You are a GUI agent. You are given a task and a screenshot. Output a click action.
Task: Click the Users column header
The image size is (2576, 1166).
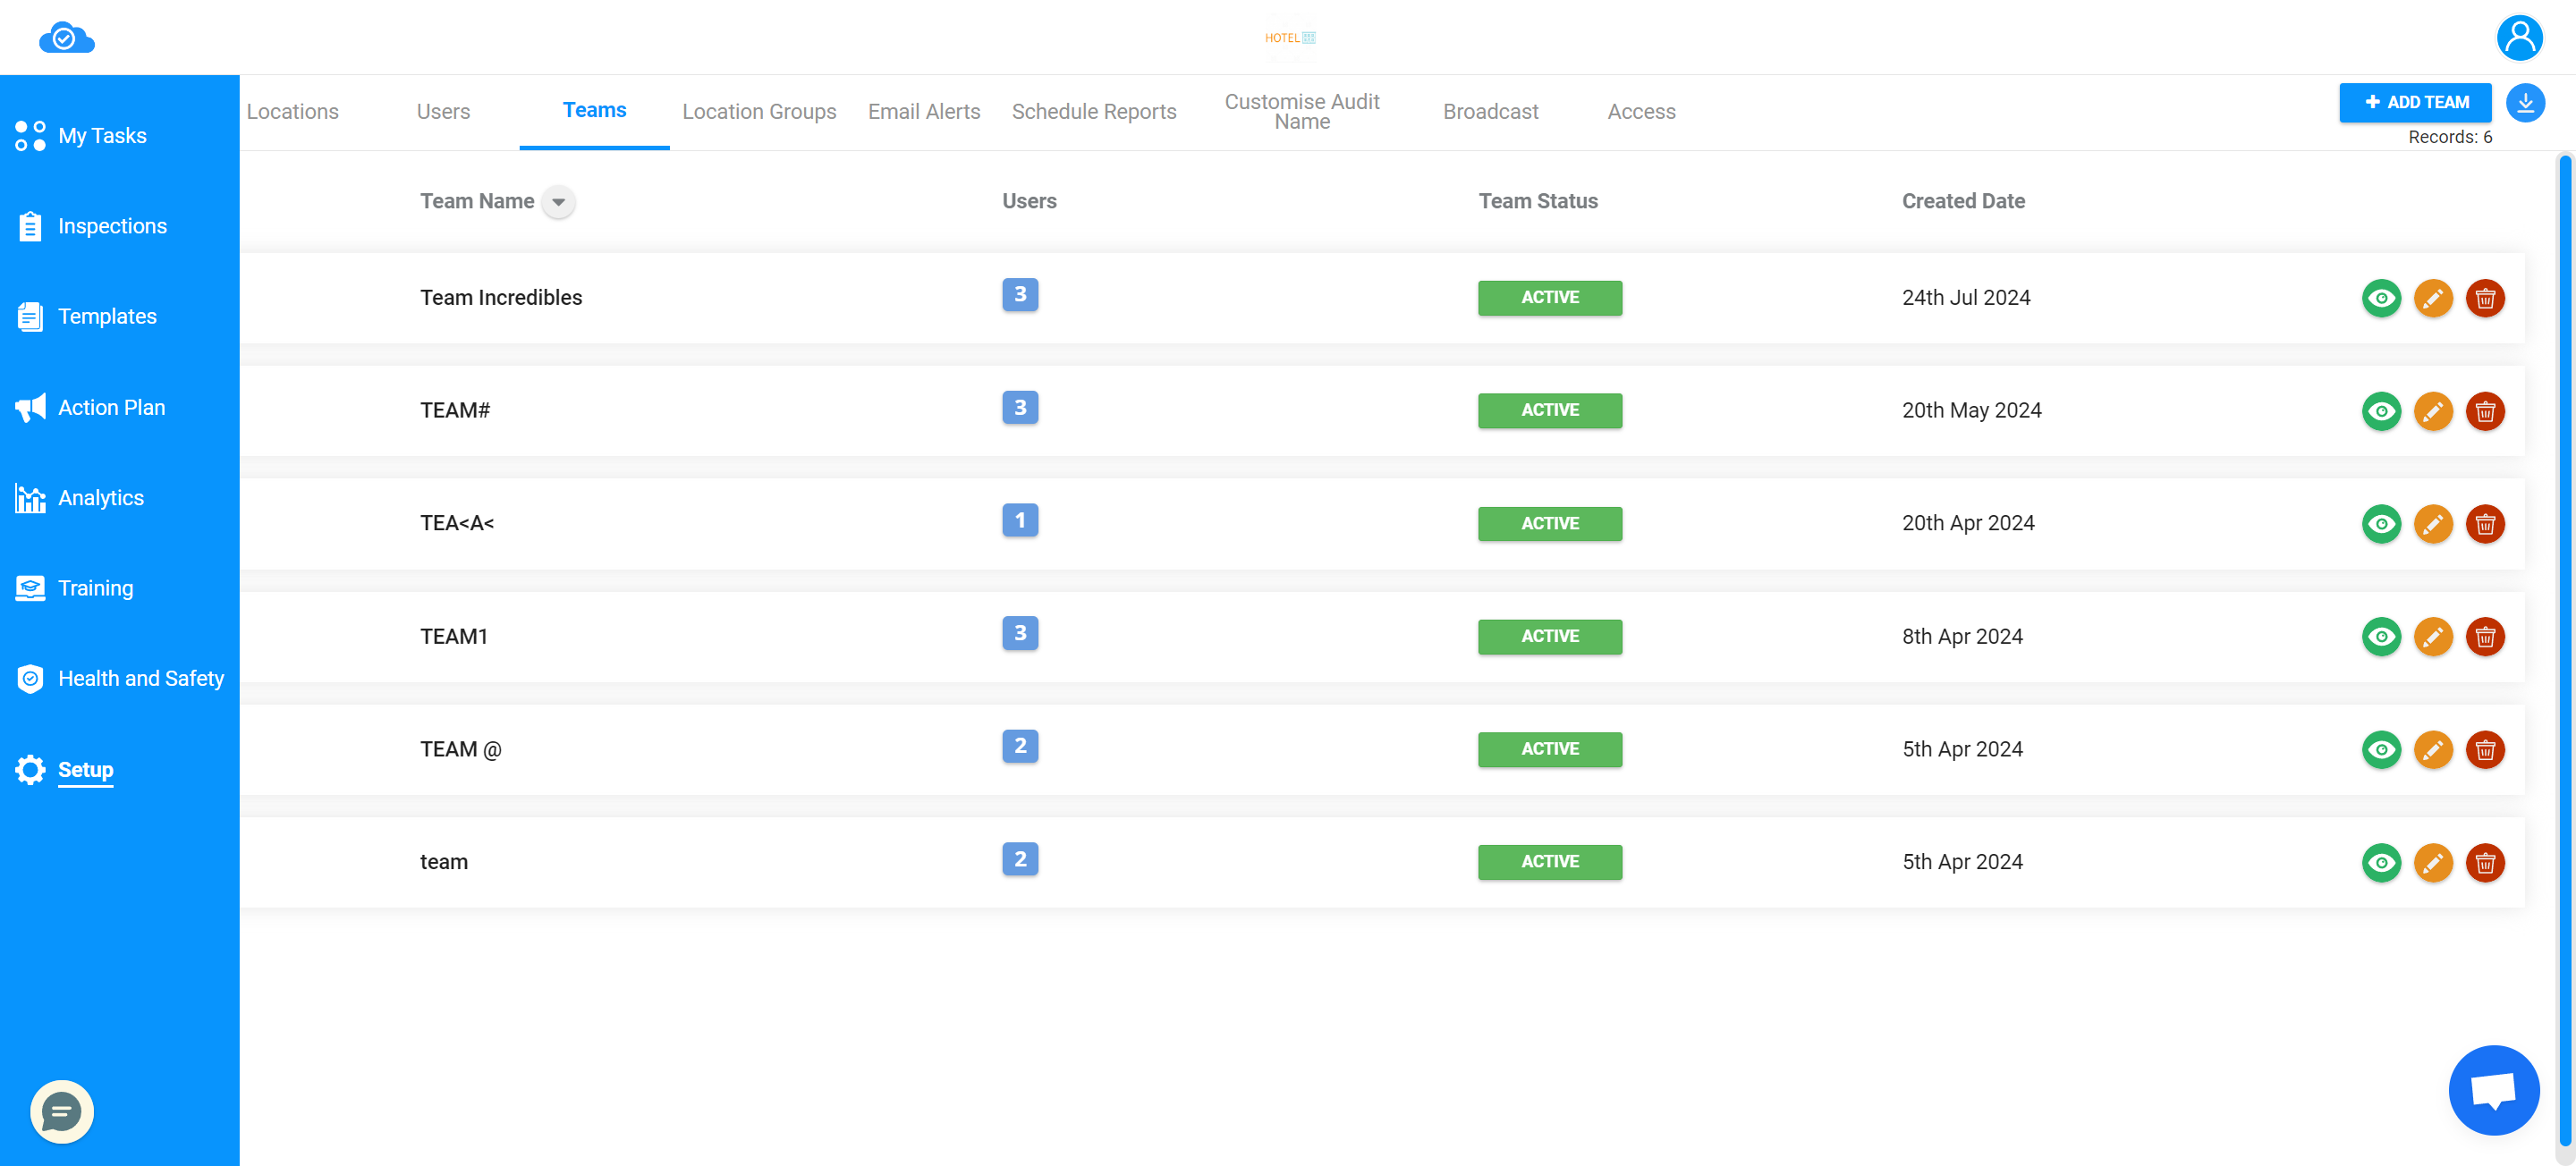1029,202
